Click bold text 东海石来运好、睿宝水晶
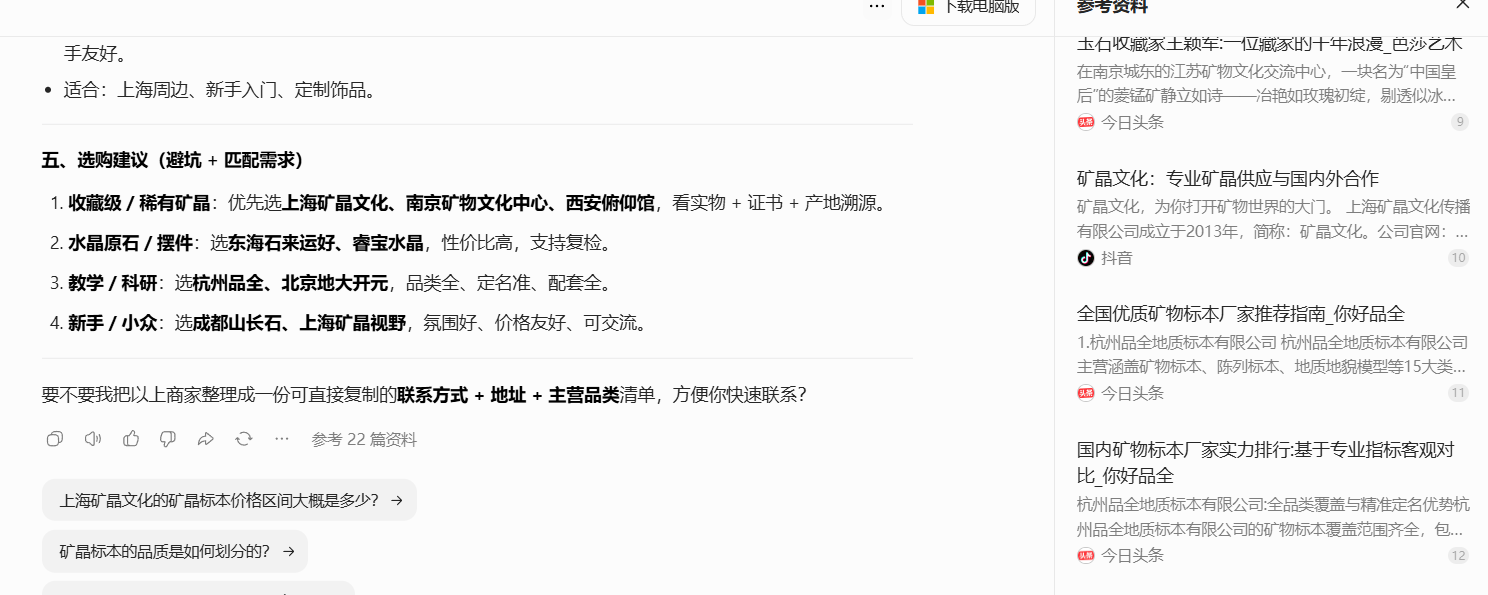This screenshot has height=595, width=1488. [326, 243]
